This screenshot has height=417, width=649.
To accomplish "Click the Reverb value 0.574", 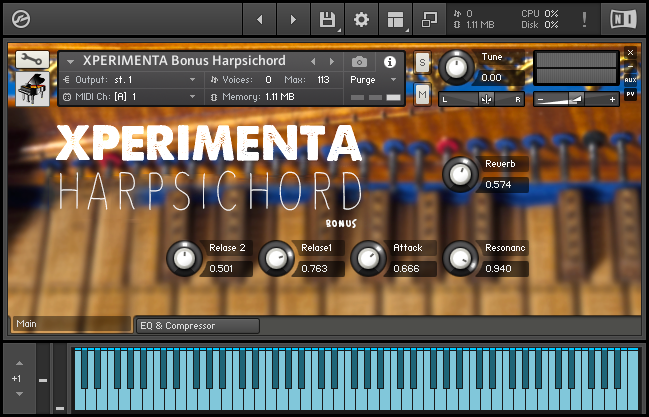I will coord(498,185).
